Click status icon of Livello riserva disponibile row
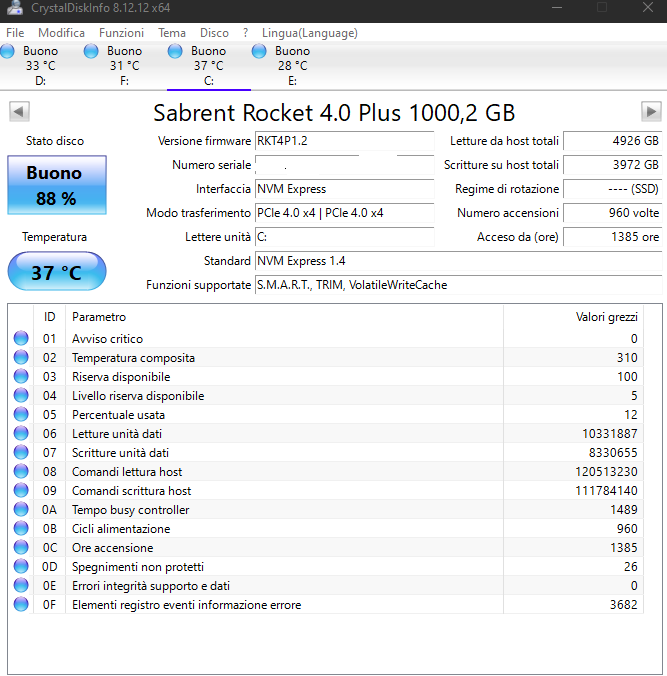The height and width of the screenshot is (676, 667). tap(21, 395)
